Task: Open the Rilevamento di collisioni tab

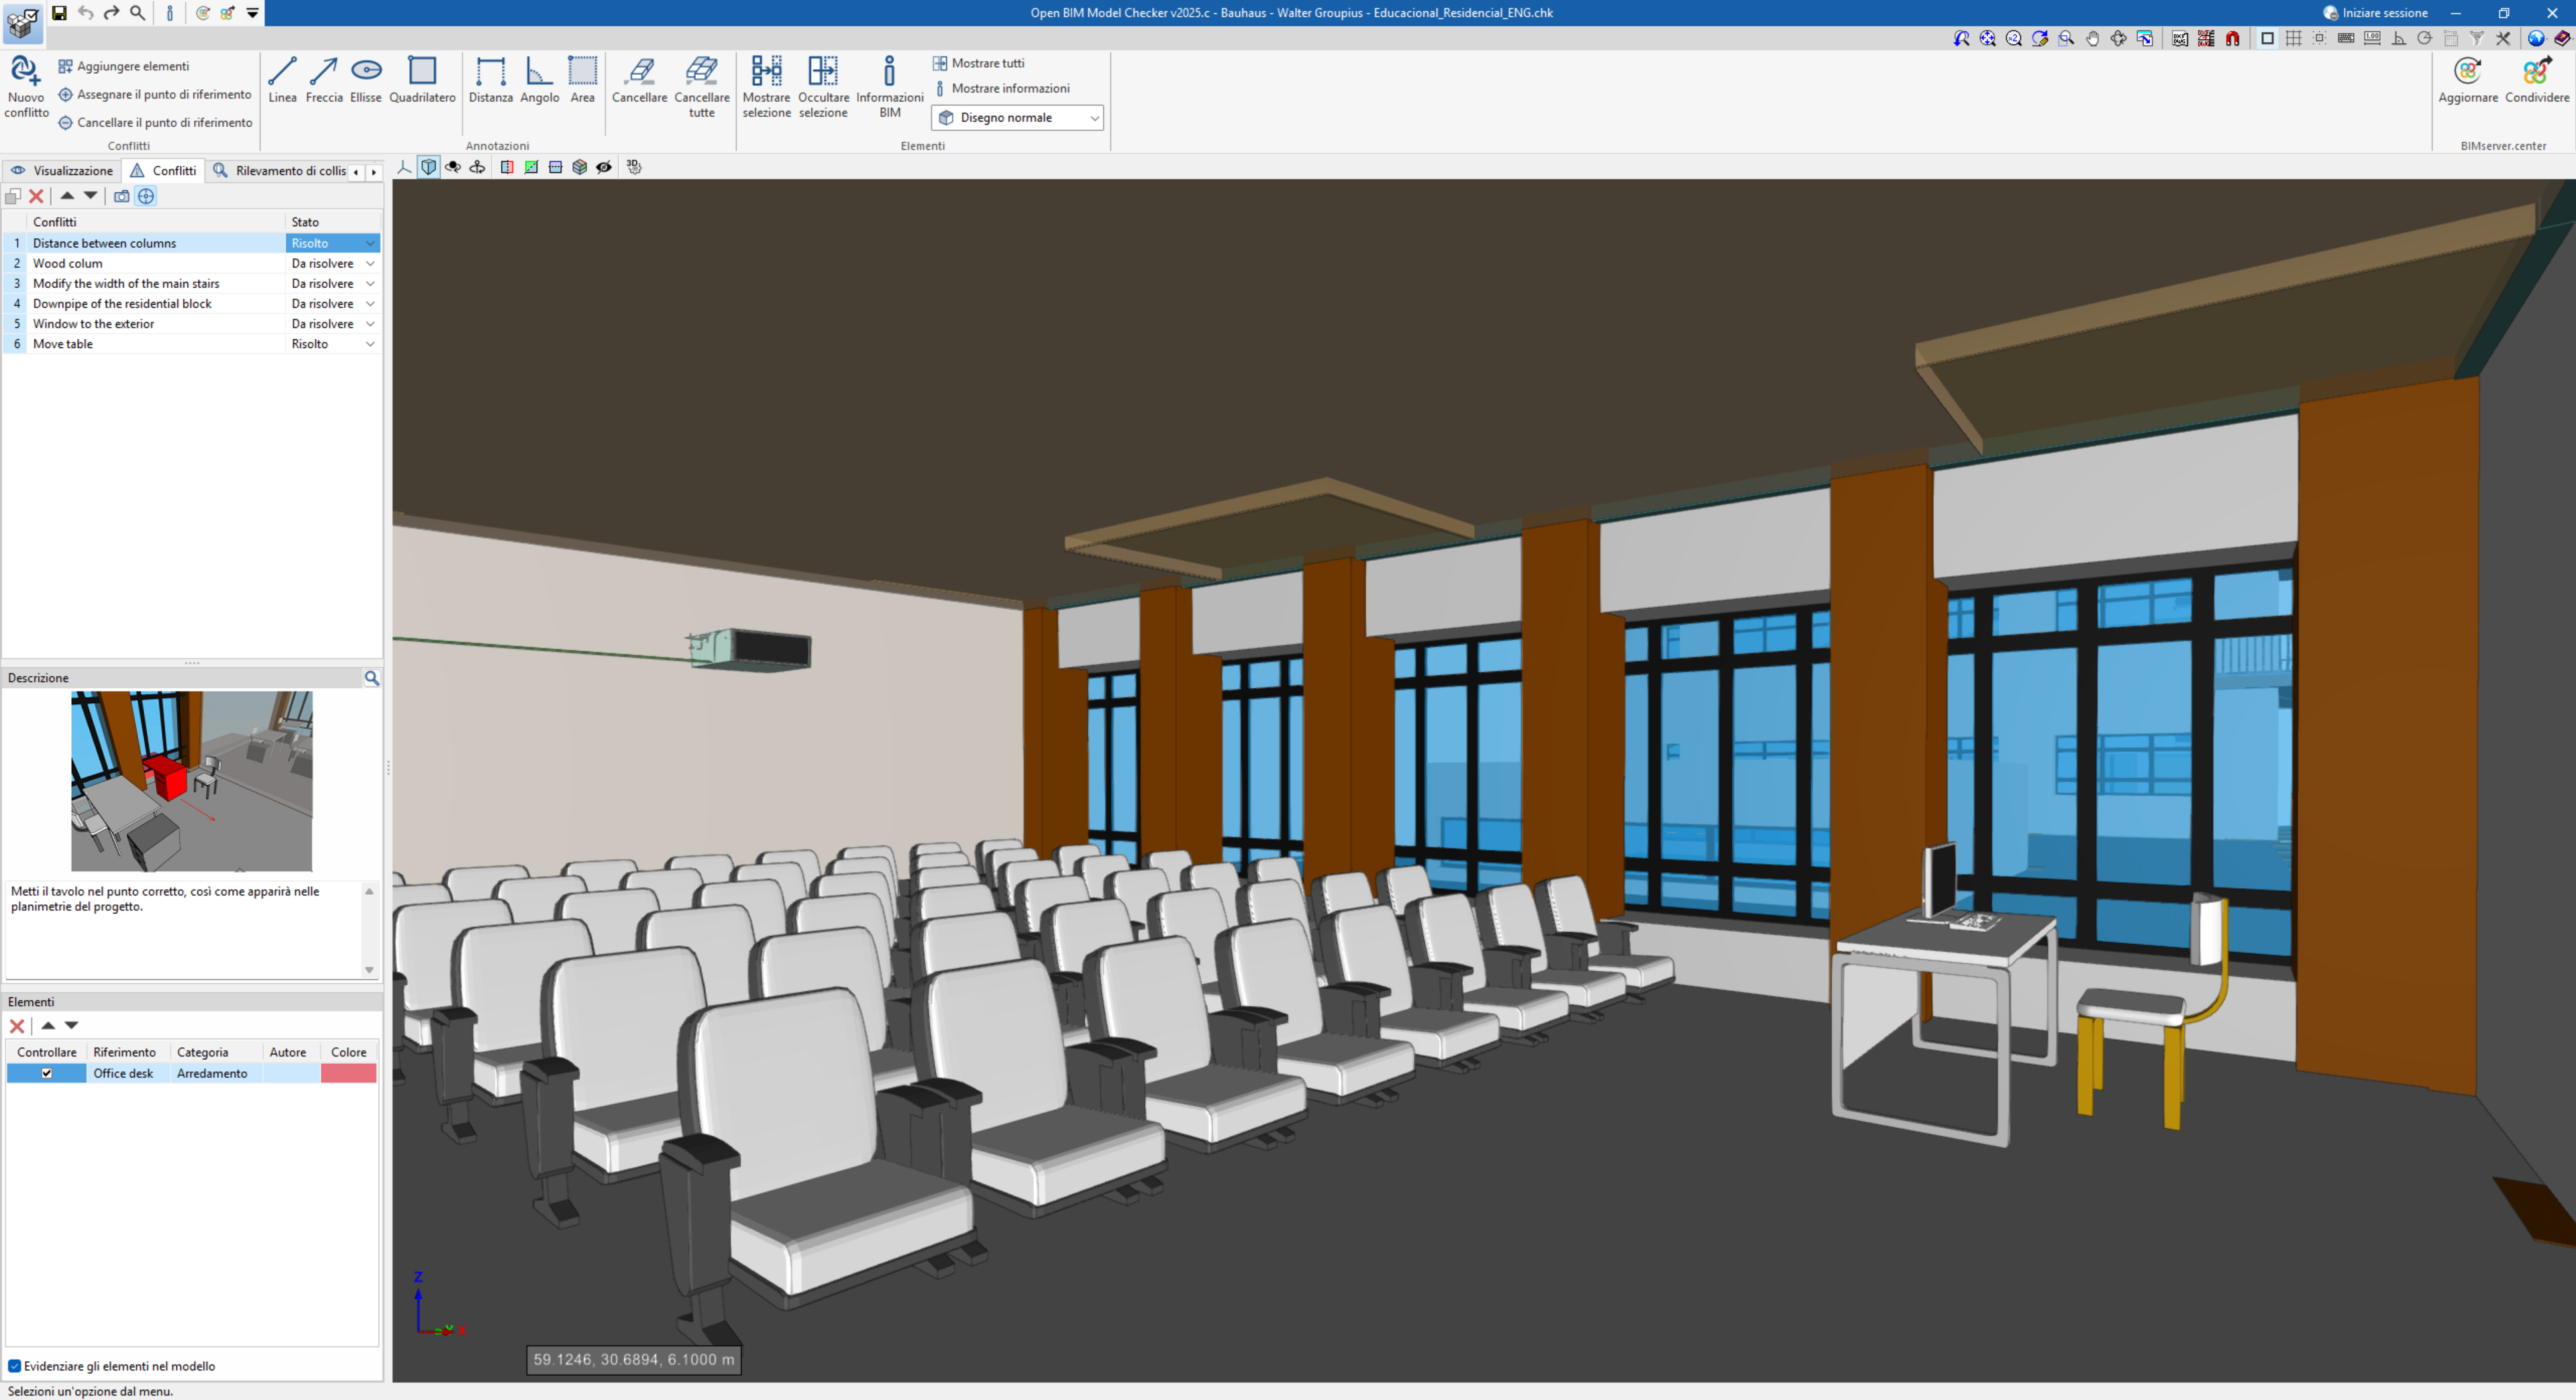Action: (x=280, y=171)
